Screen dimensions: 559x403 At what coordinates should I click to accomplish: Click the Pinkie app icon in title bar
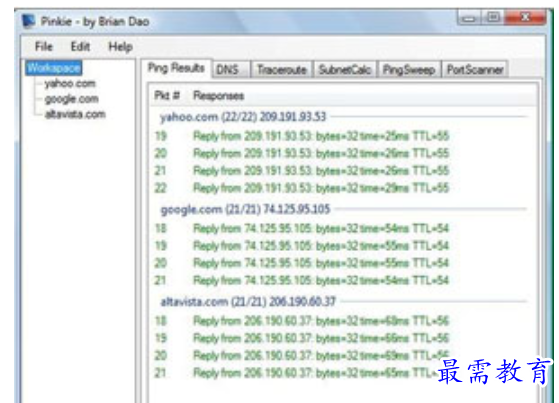pyautogui.click(x=29, y=21)
